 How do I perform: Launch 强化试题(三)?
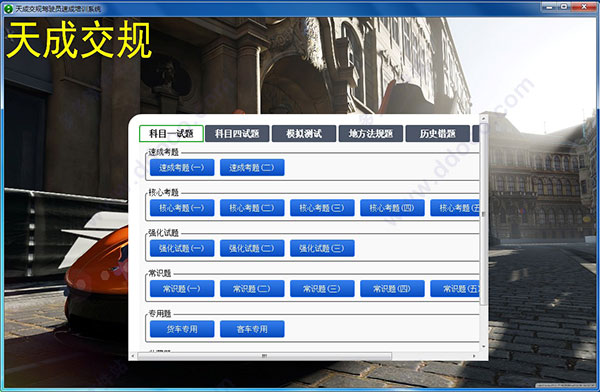(x=322, y=248)
